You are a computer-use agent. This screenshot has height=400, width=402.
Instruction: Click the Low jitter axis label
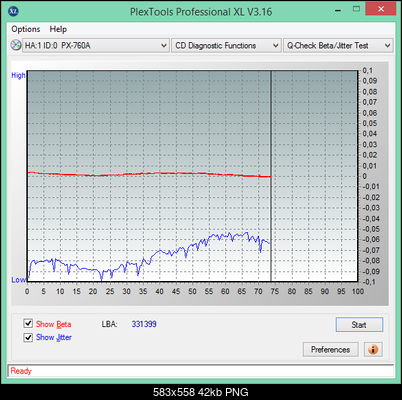click(x=18, y=280)
